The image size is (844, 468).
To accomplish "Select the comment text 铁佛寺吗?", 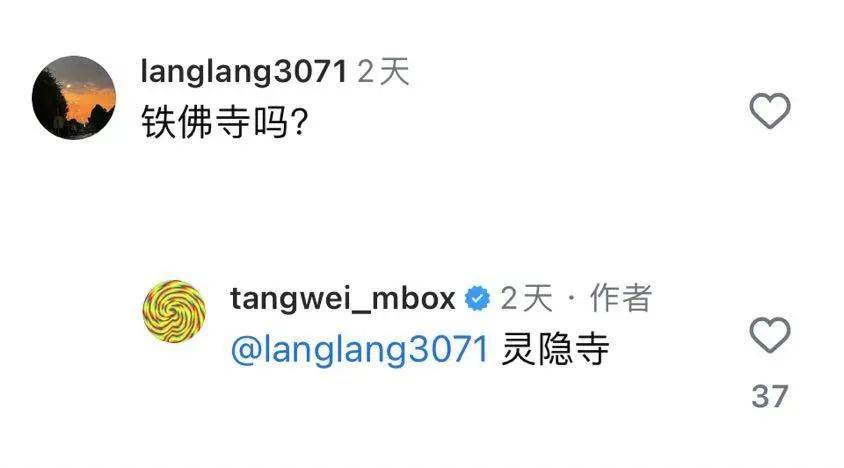I will pyautogui.click(x=224, y=122).
